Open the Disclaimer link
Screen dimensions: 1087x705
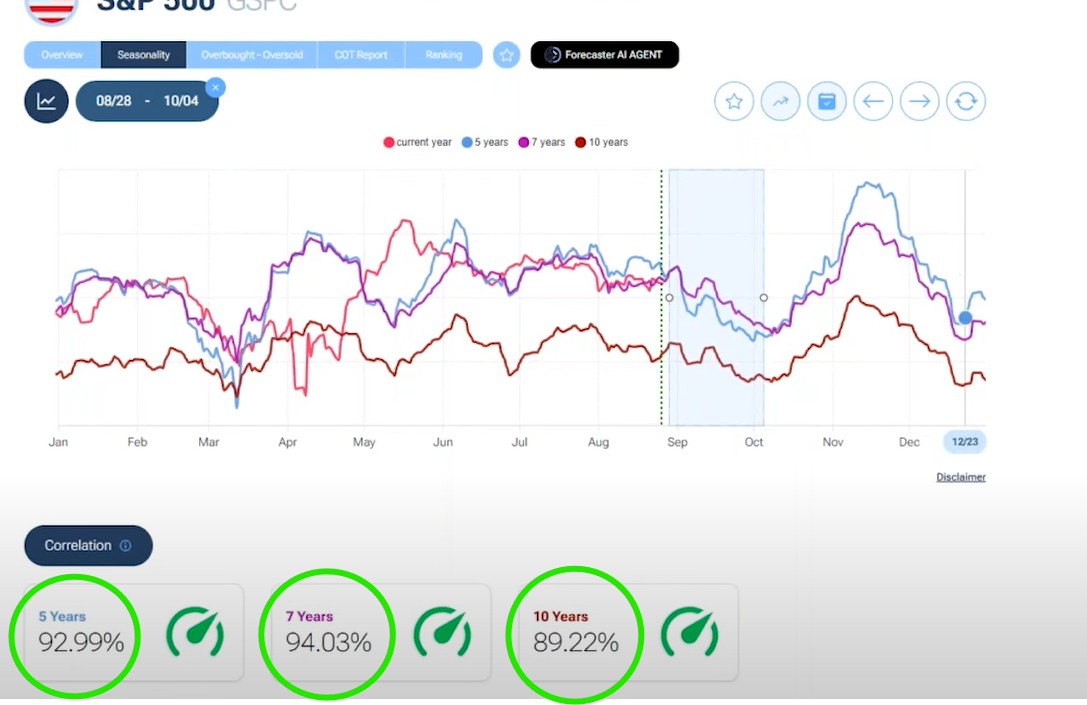click(961, 477)
